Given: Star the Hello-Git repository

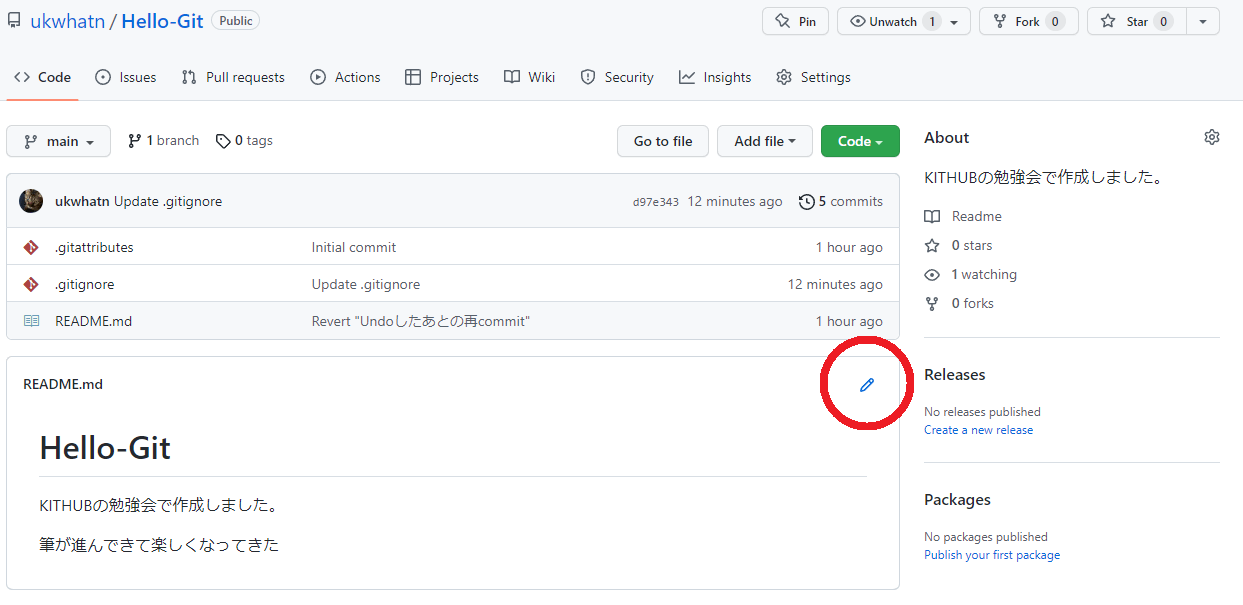Looking at the screenshot, I should [x=1136, y=20].
